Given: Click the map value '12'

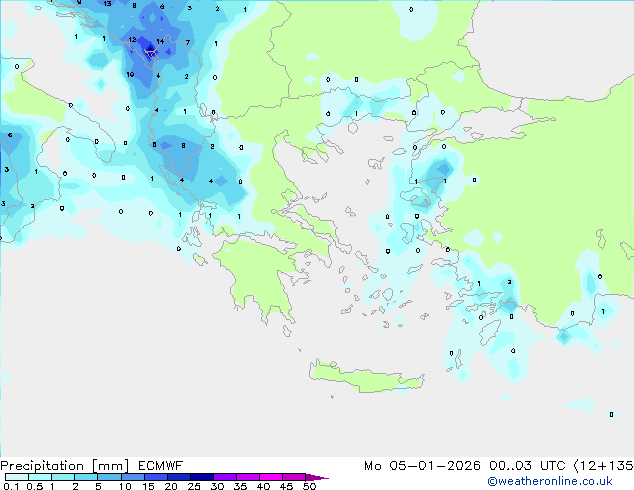Looking at the screenshot, I should pos(132,40).
